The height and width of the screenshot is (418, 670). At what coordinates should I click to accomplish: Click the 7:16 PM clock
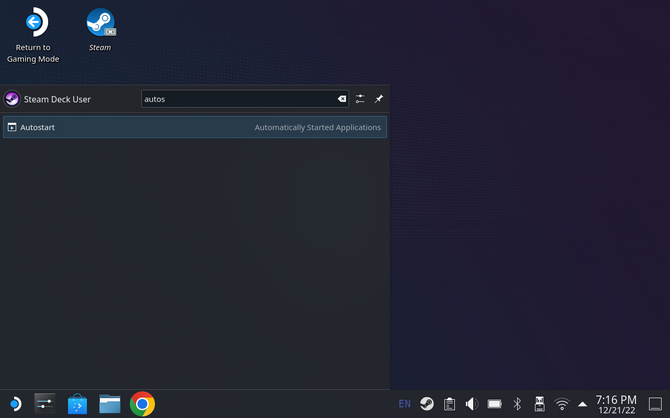(x=616, y=404)
